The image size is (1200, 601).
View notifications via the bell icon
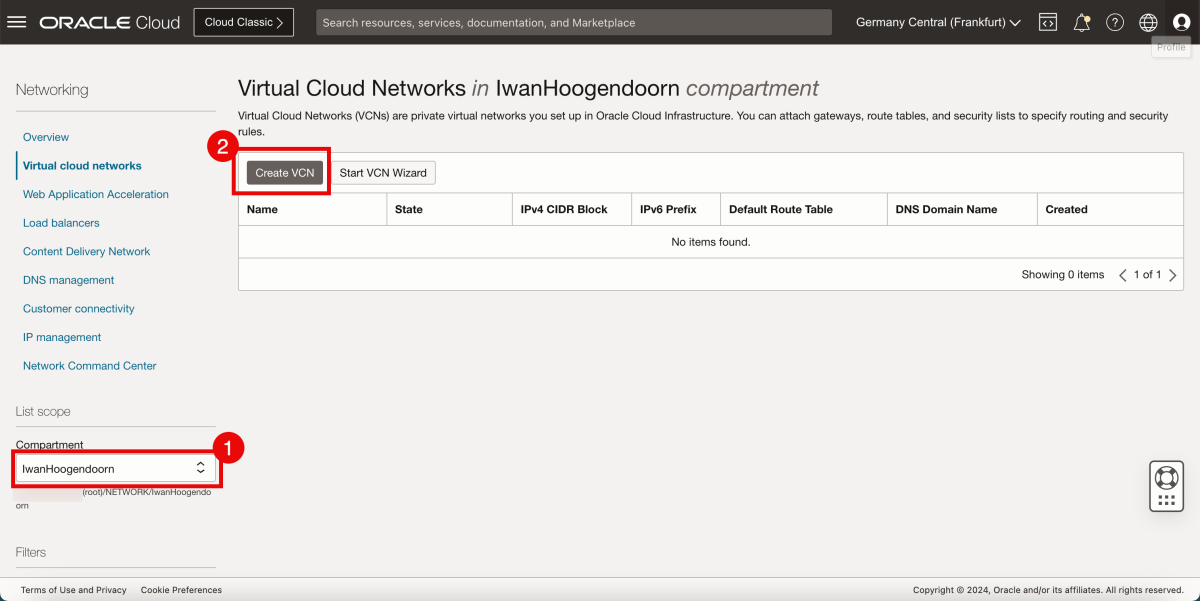pos(1081,21)
